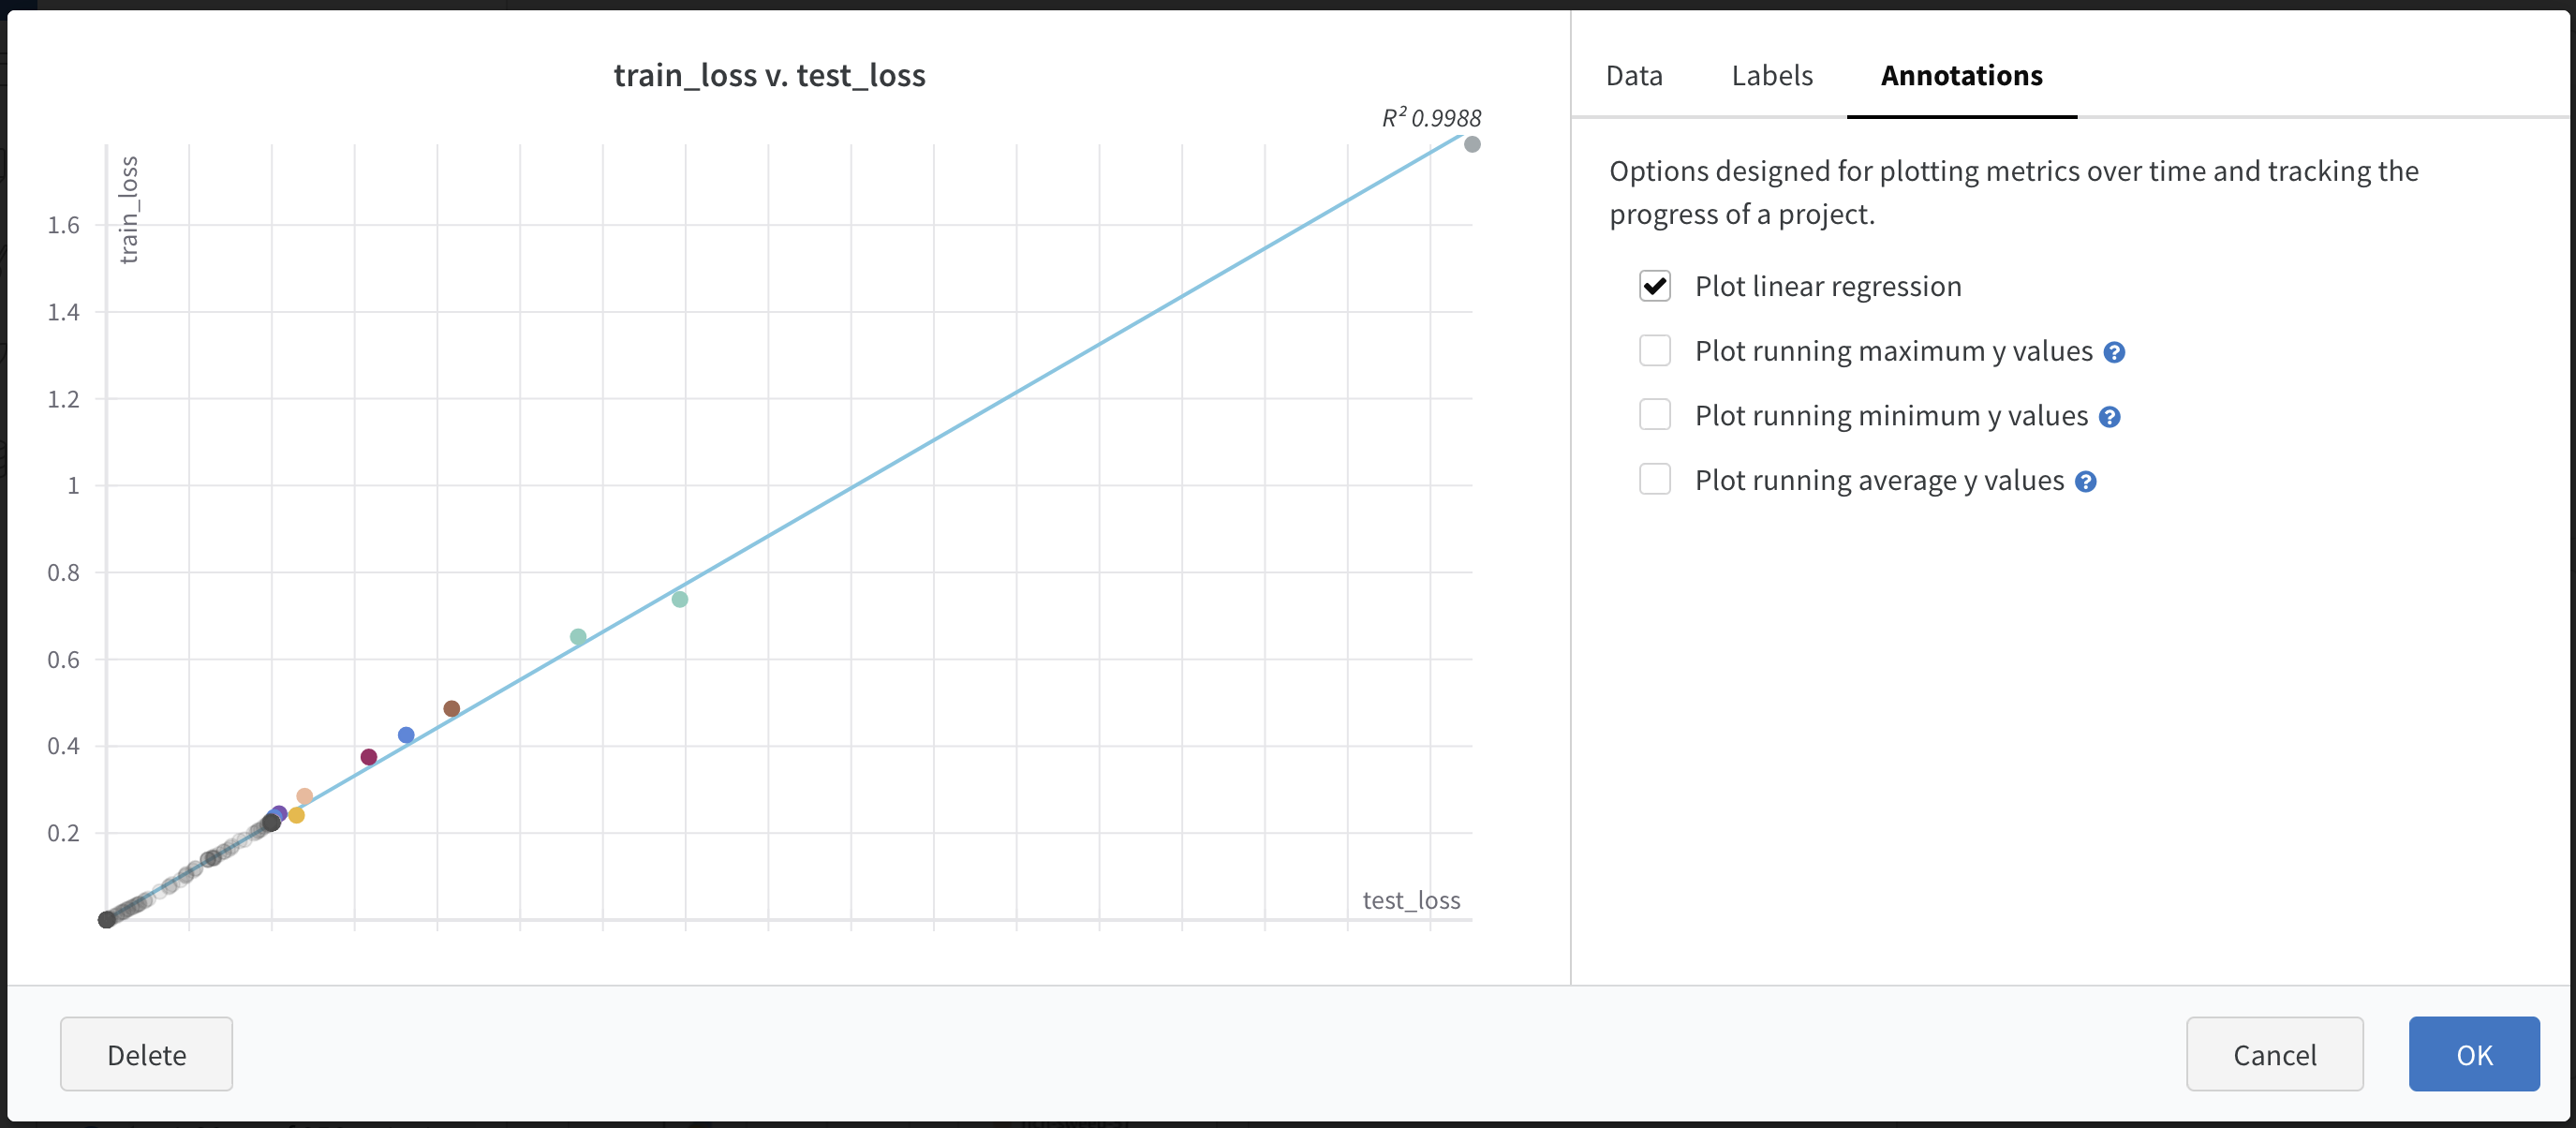Click the Delete button

point(146,1054)
